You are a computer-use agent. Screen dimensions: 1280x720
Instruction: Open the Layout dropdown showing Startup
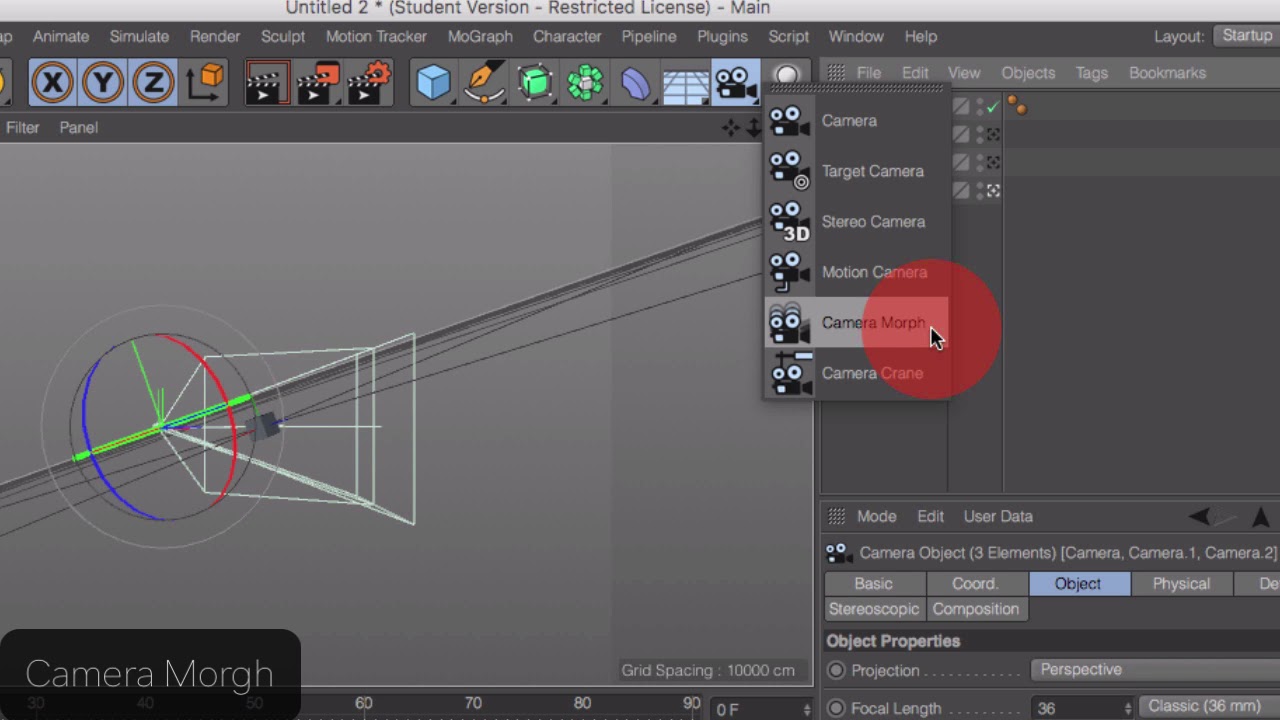(1246, 35)
